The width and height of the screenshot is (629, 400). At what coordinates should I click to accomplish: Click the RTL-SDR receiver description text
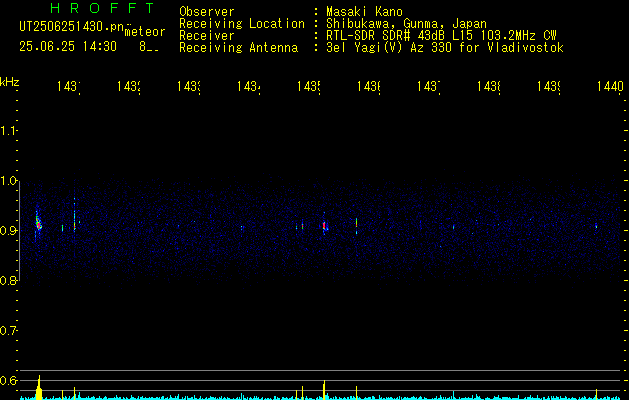441,35
